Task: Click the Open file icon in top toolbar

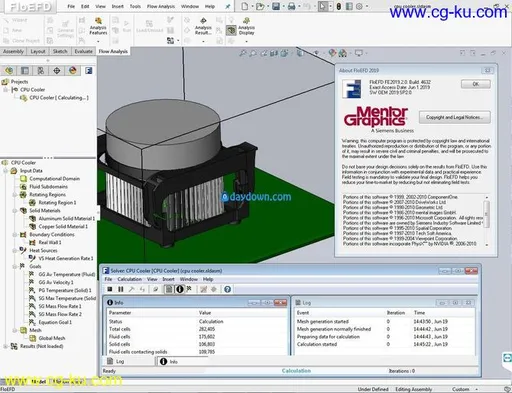Action: pos(260,6)
